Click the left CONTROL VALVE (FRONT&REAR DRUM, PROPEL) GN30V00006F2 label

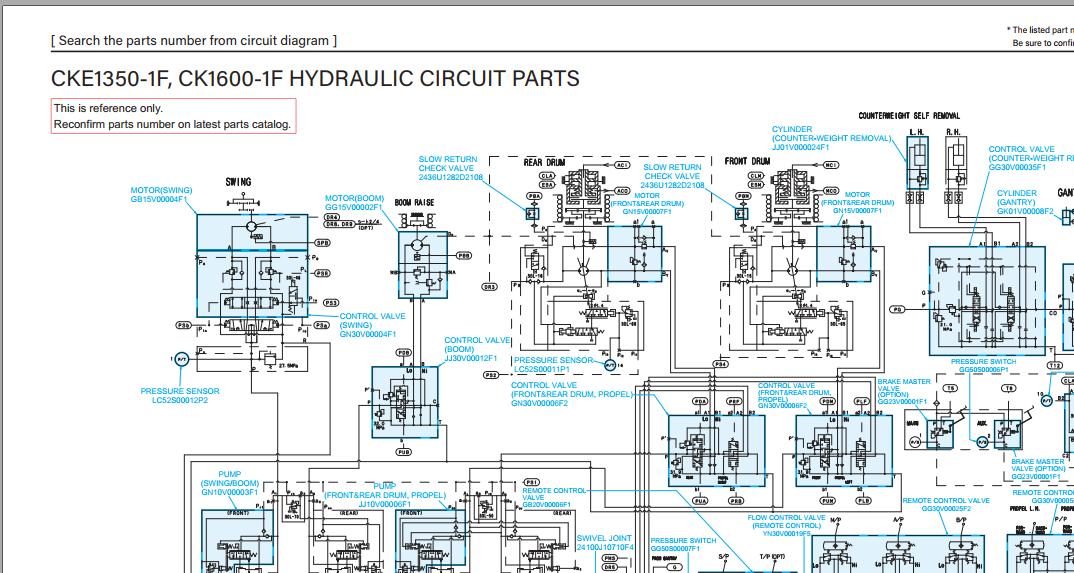573,394
